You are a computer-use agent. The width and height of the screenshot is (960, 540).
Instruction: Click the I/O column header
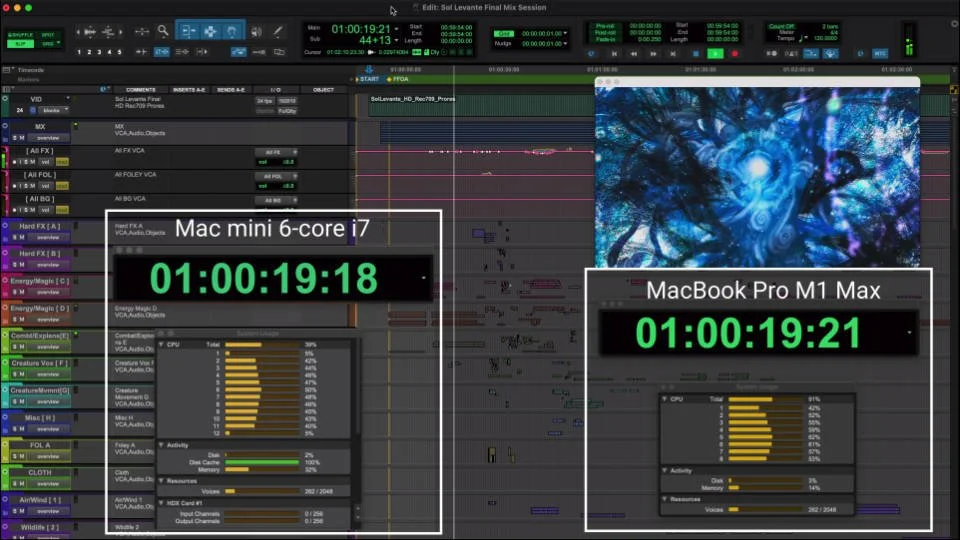tap(276, 90)
